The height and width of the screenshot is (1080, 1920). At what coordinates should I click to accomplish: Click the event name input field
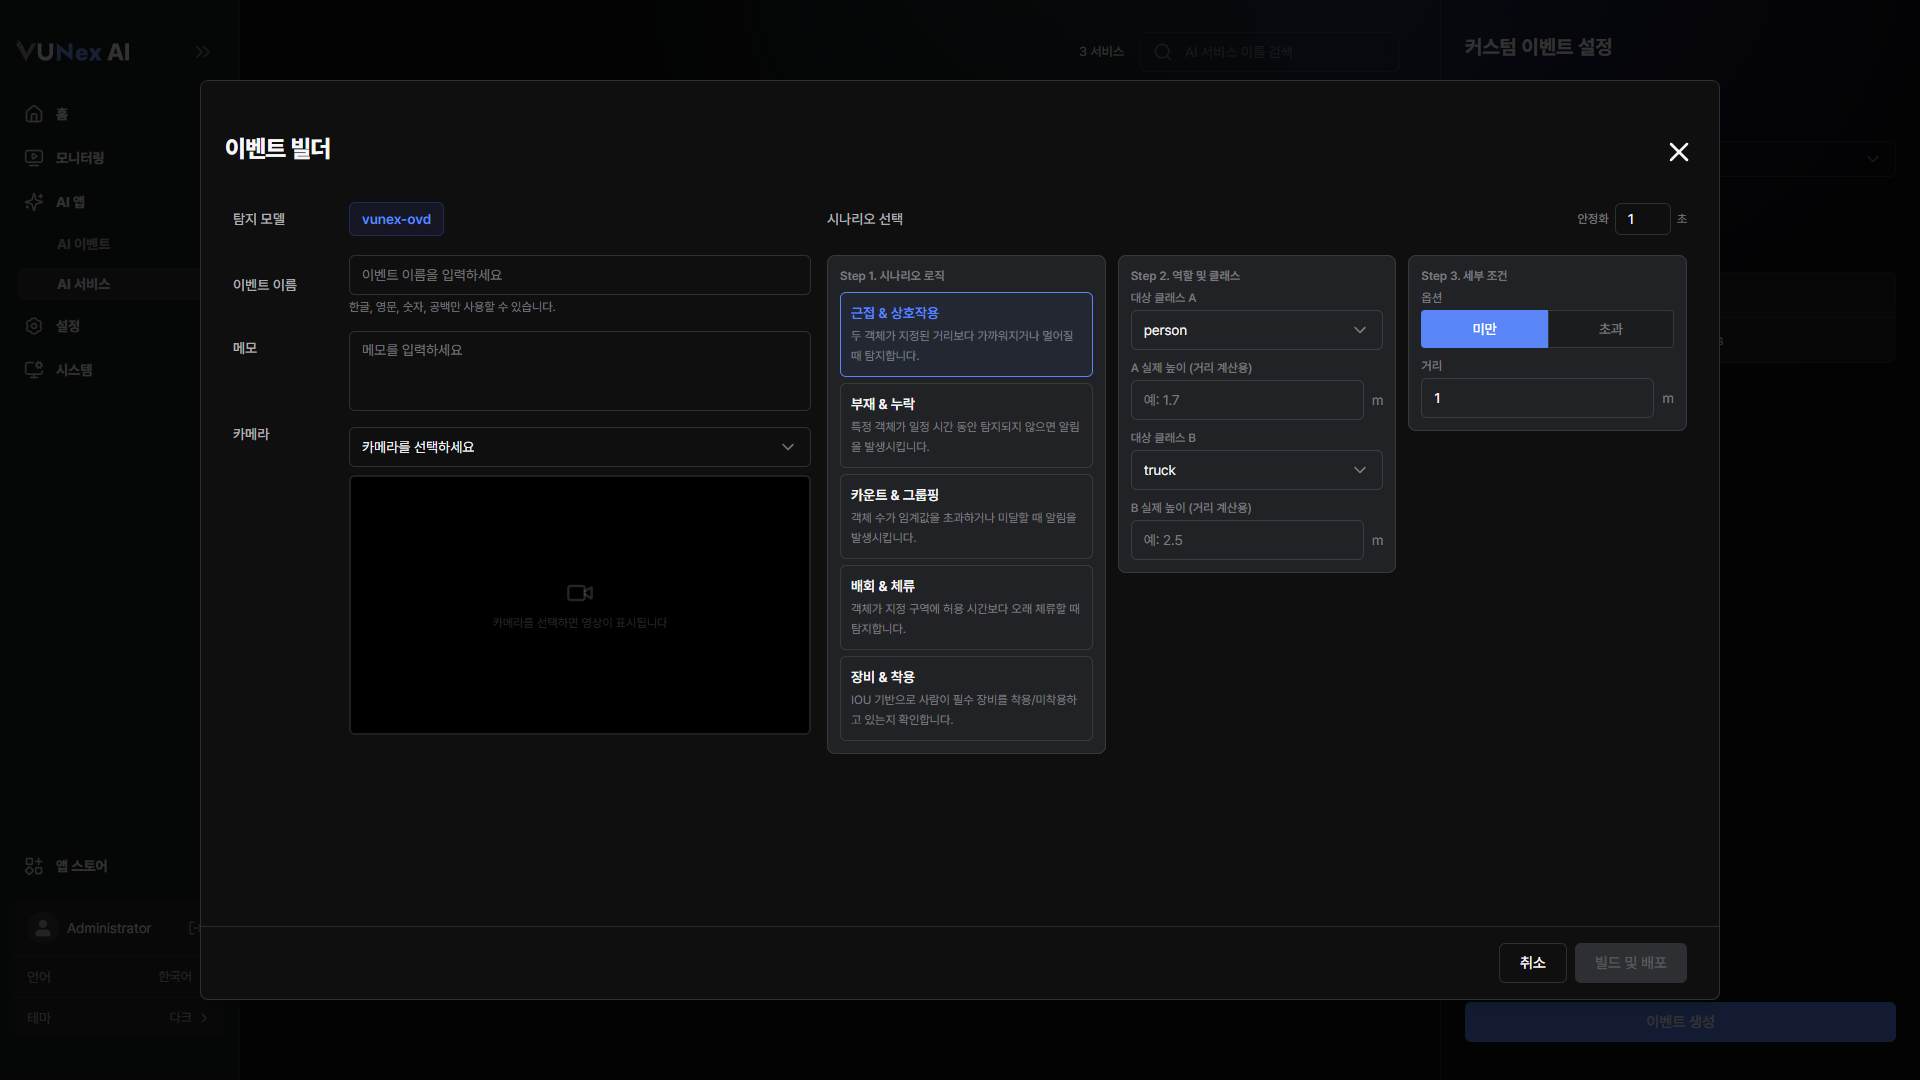coord(580,275)
